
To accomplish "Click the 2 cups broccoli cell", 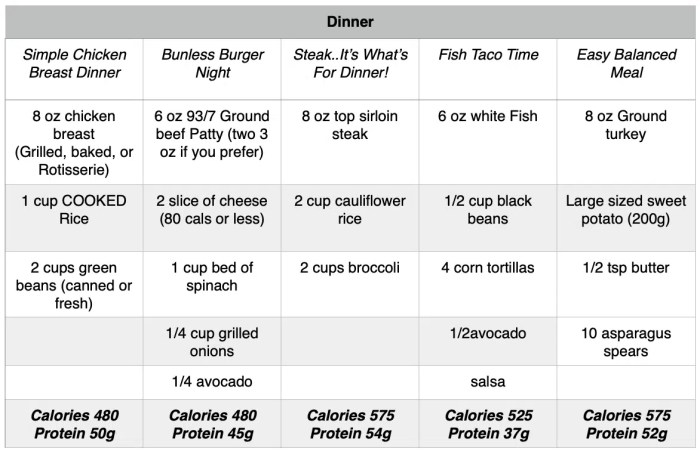I will click(x=349, y=267).
